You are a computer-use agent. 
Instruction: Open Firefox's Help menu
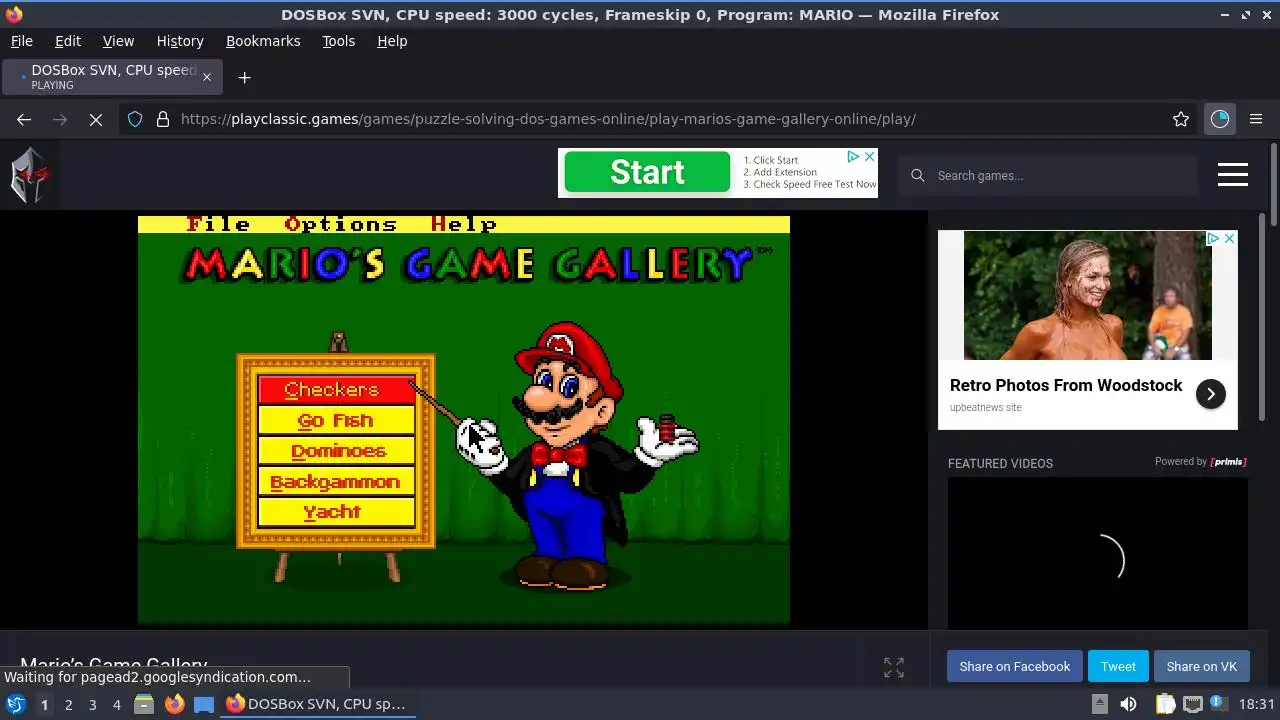coord(392,41)
